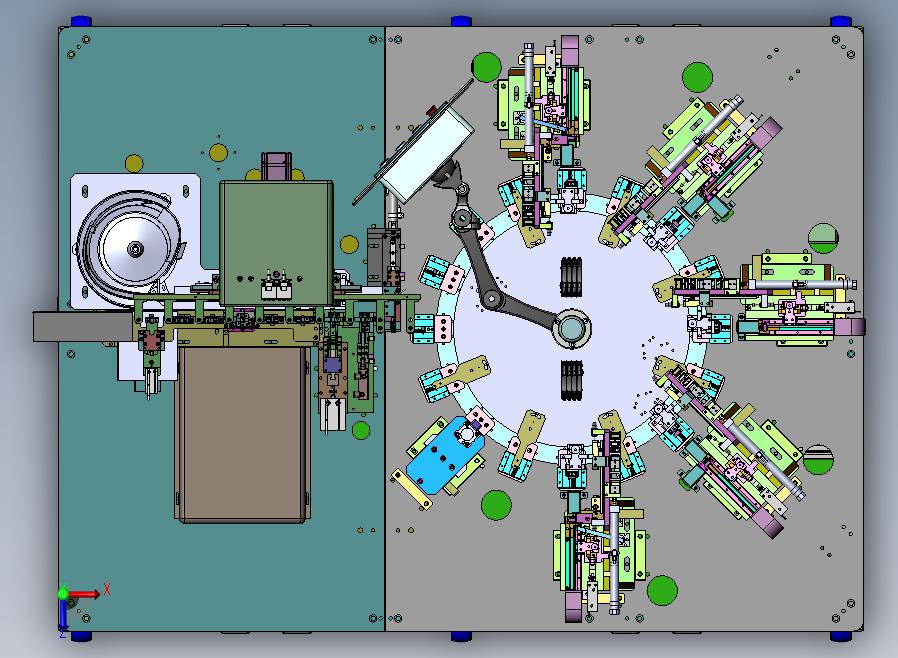Pick the small green disc right of brown bin
898x658 pixels.
point(361,430)
